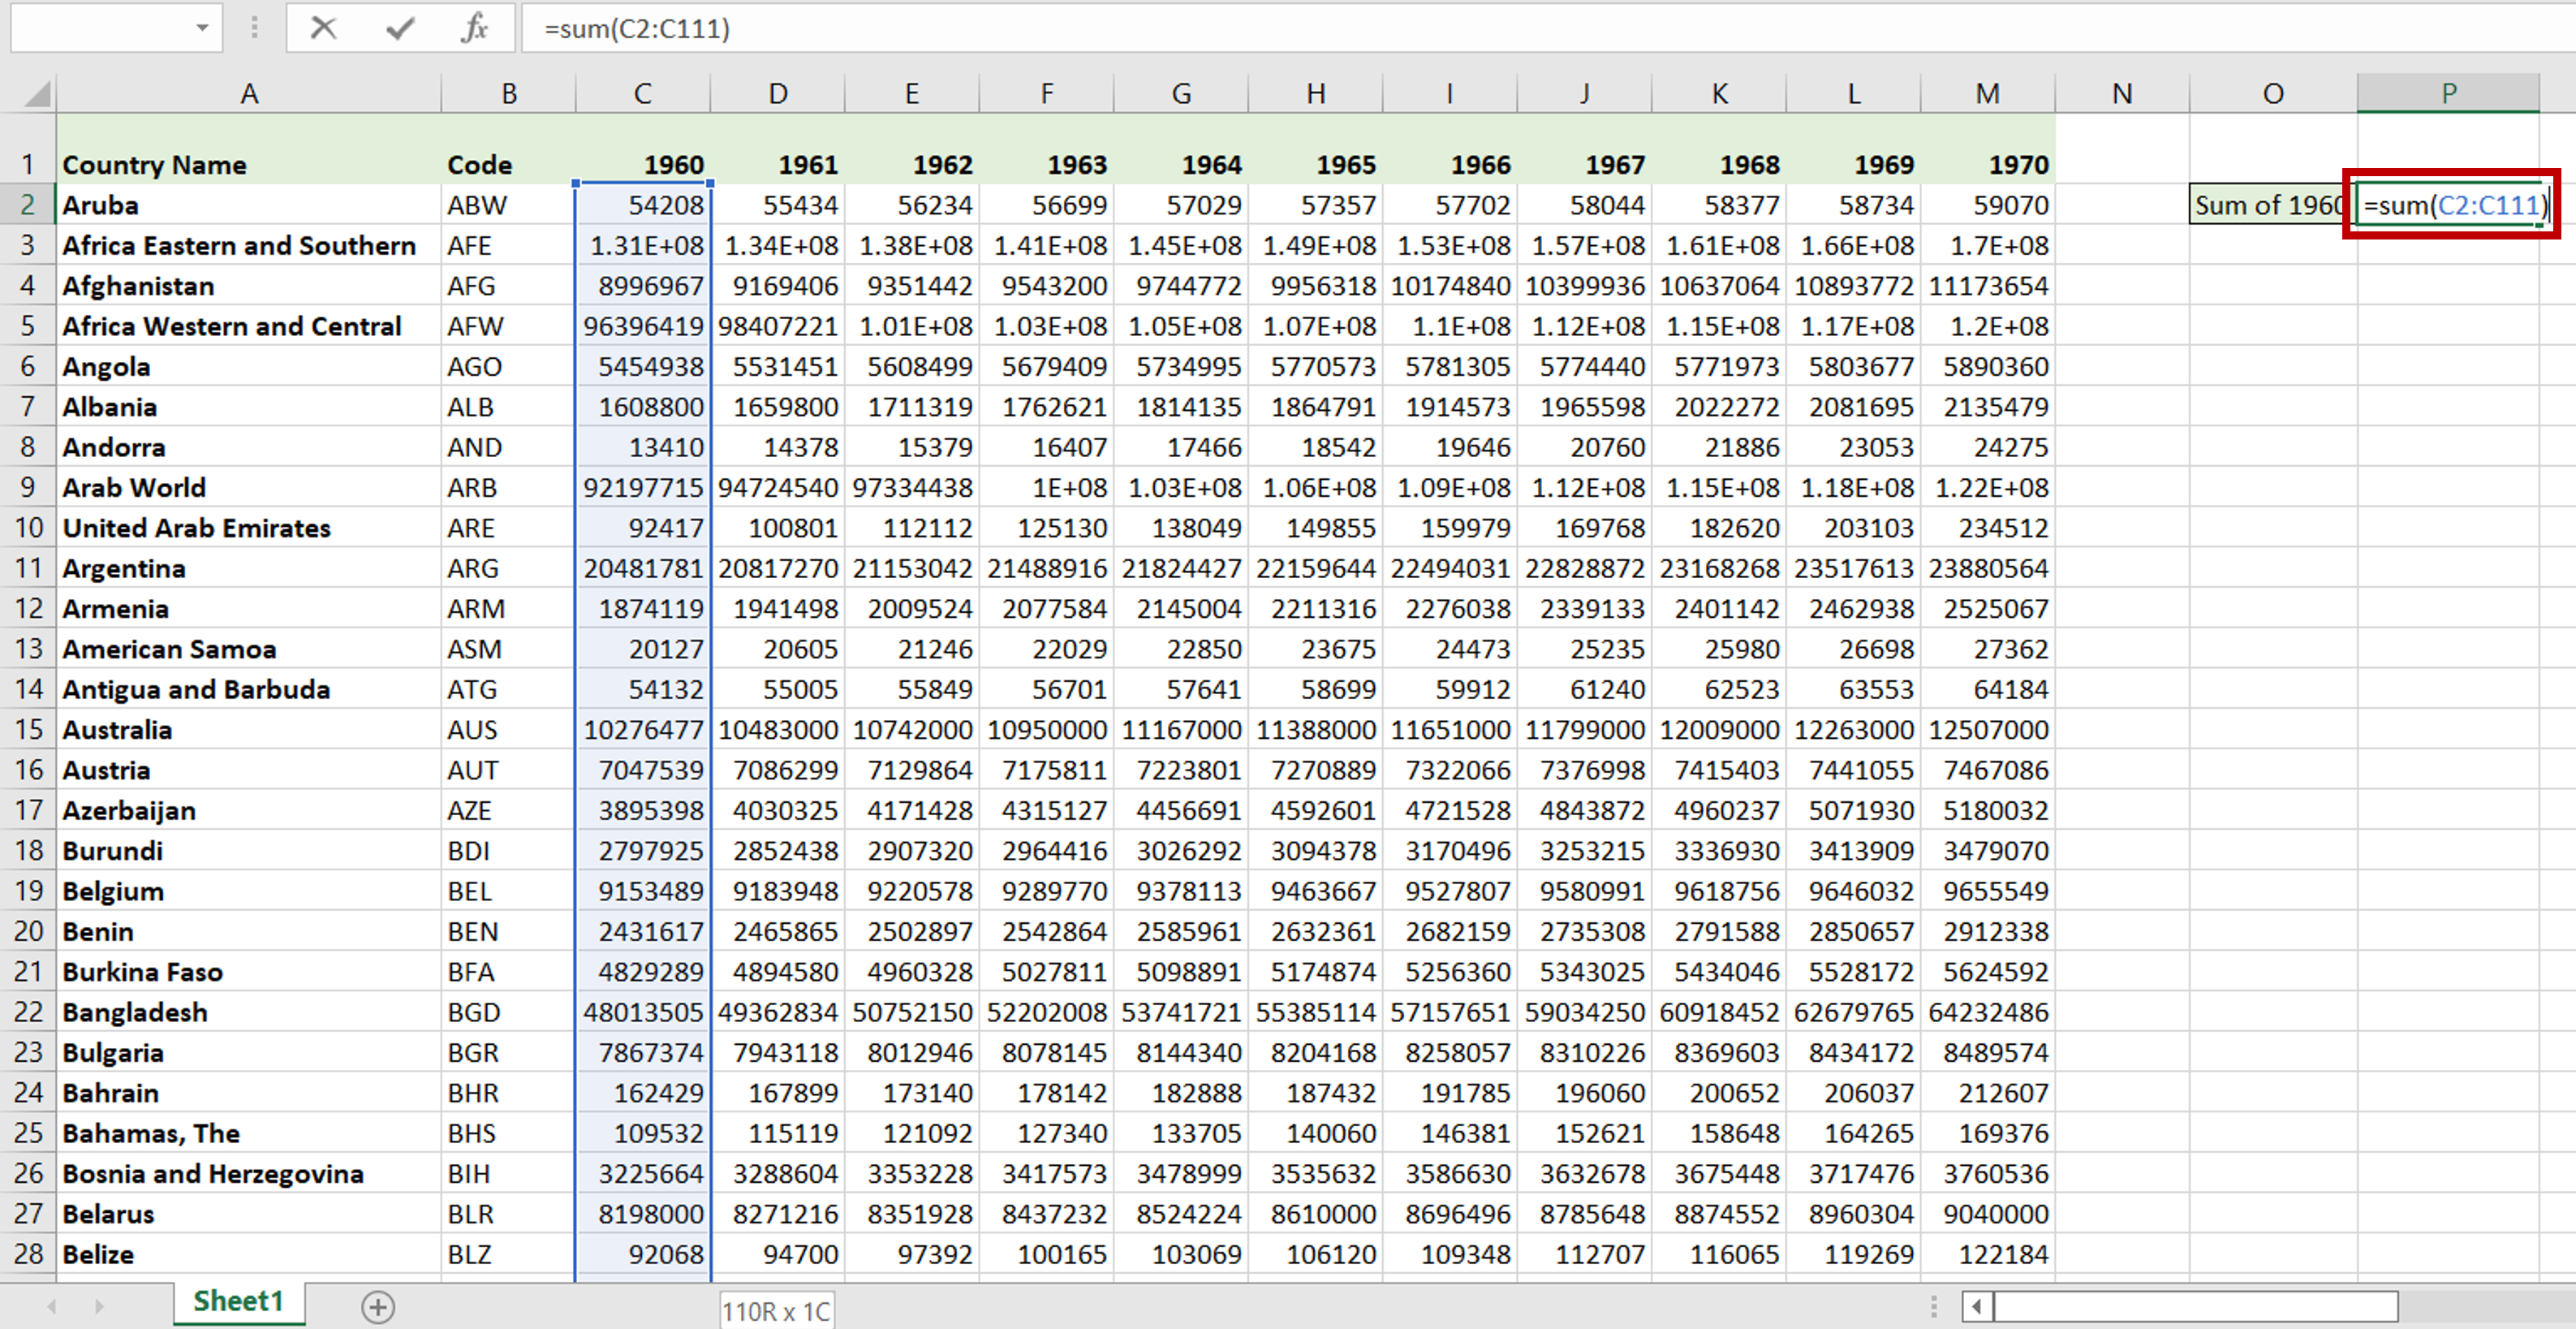Click the Name Box field
Viewport: 2576px width, 1329px height.
100,28
